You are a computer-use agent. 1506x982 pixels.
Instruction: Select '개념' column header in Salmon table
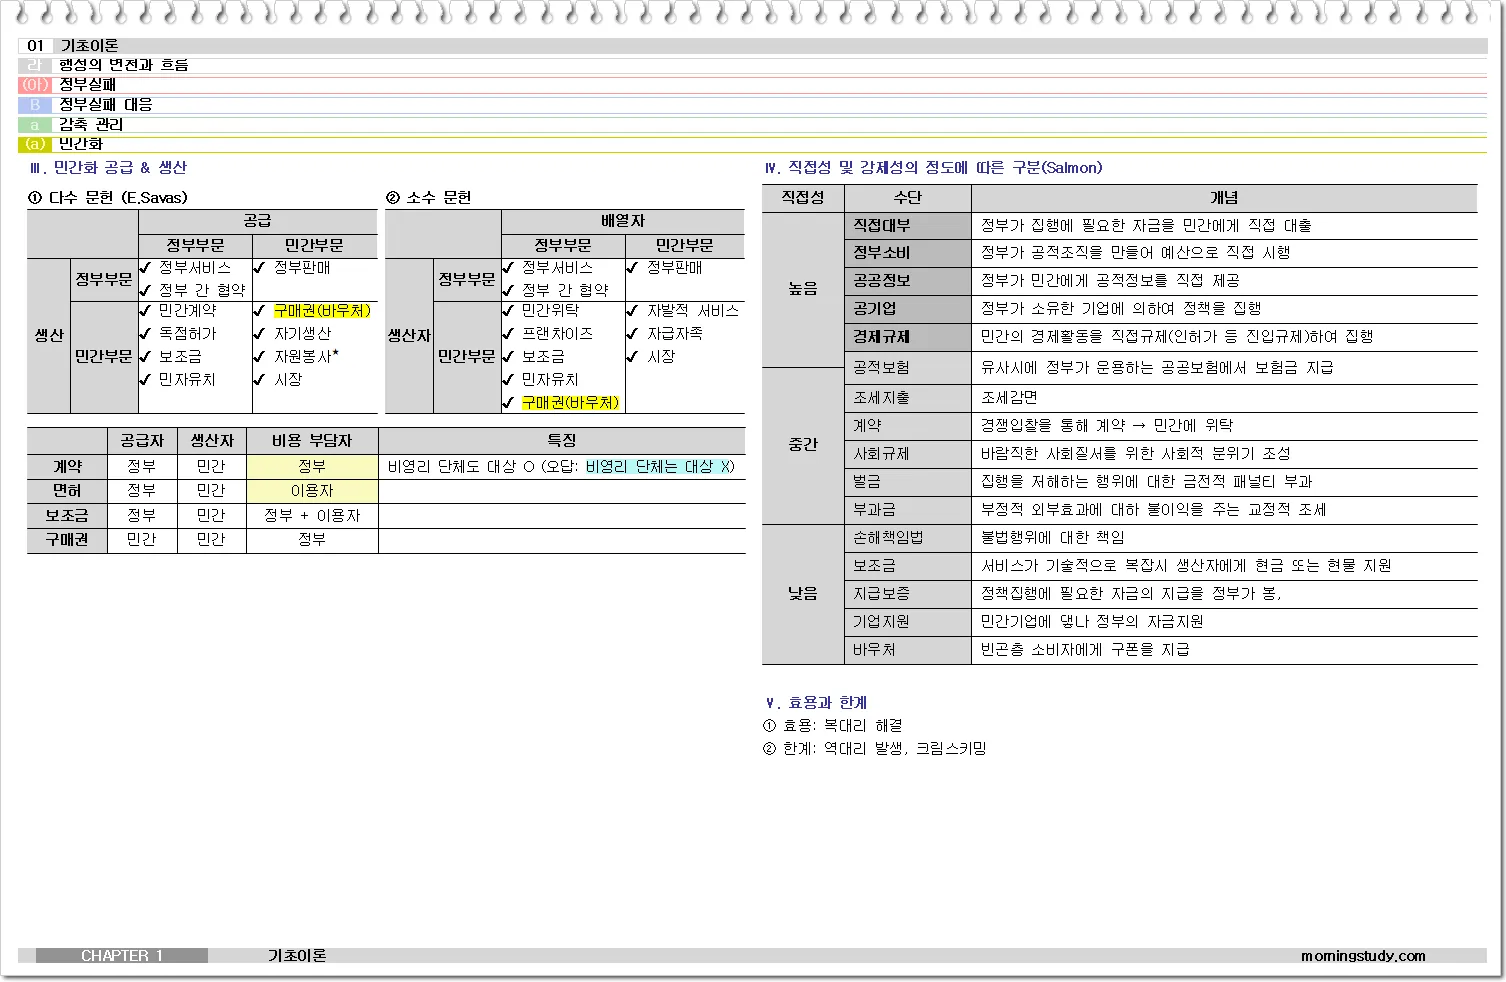[1224, 198]
